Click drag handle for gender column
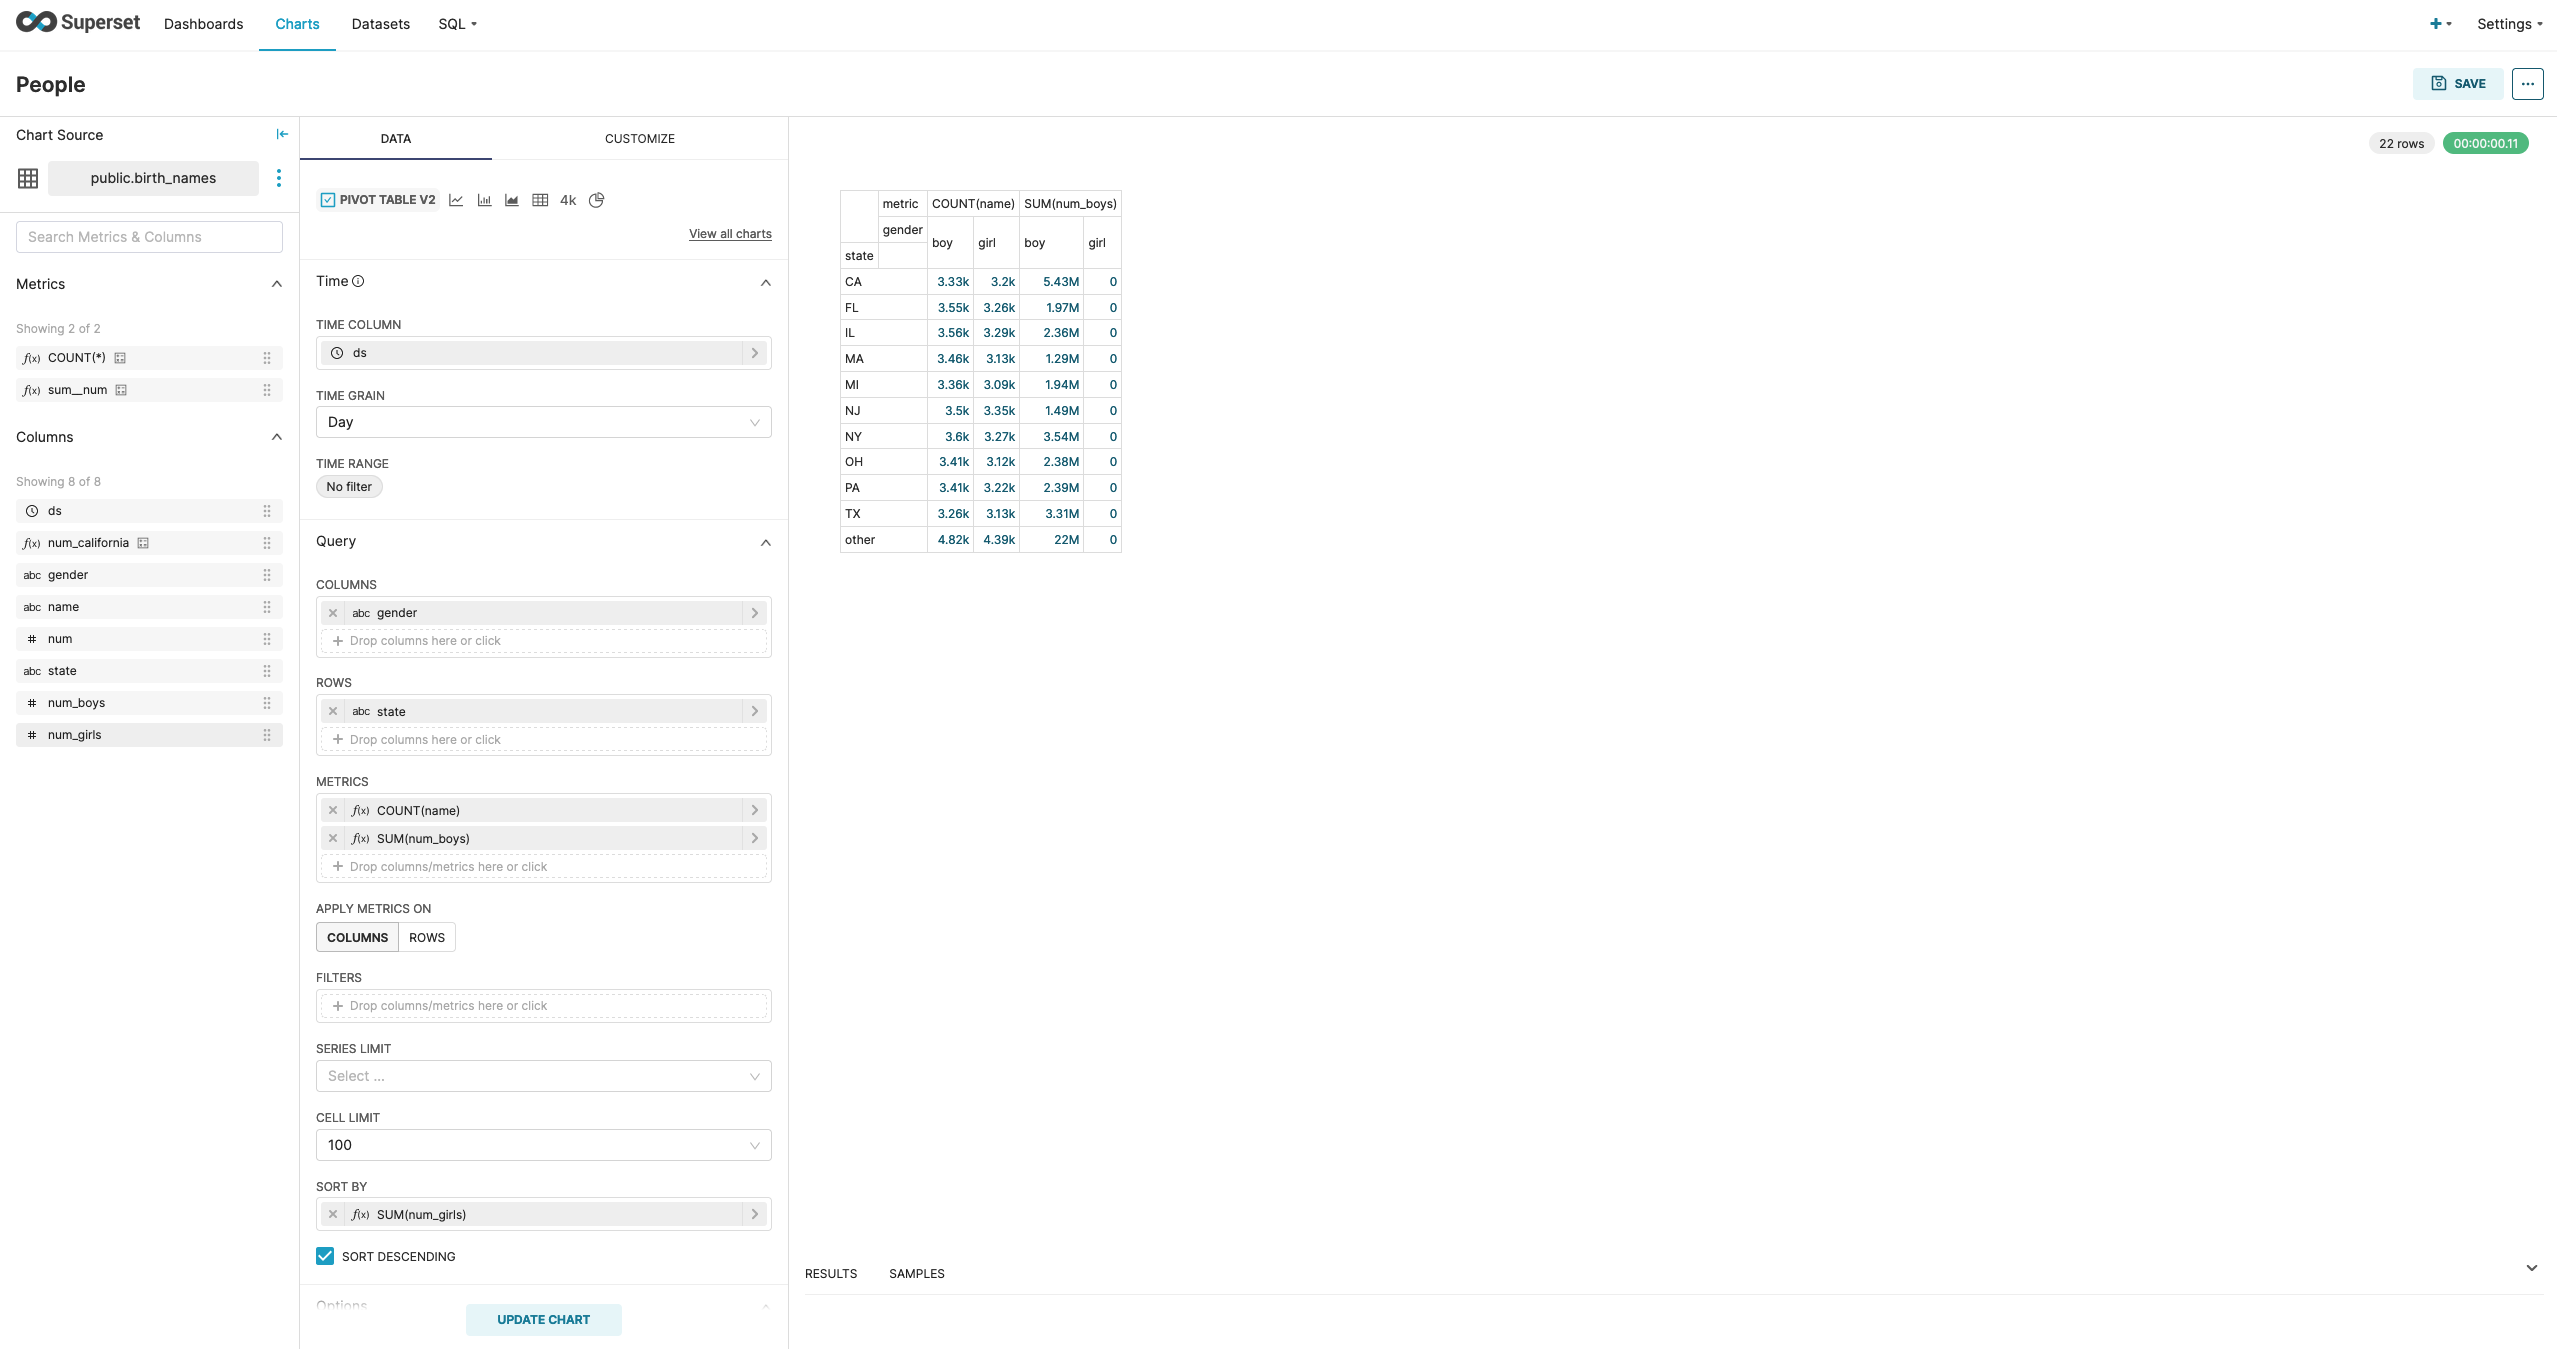This screenshot has width=2557, height=1349. coord(267,575)
